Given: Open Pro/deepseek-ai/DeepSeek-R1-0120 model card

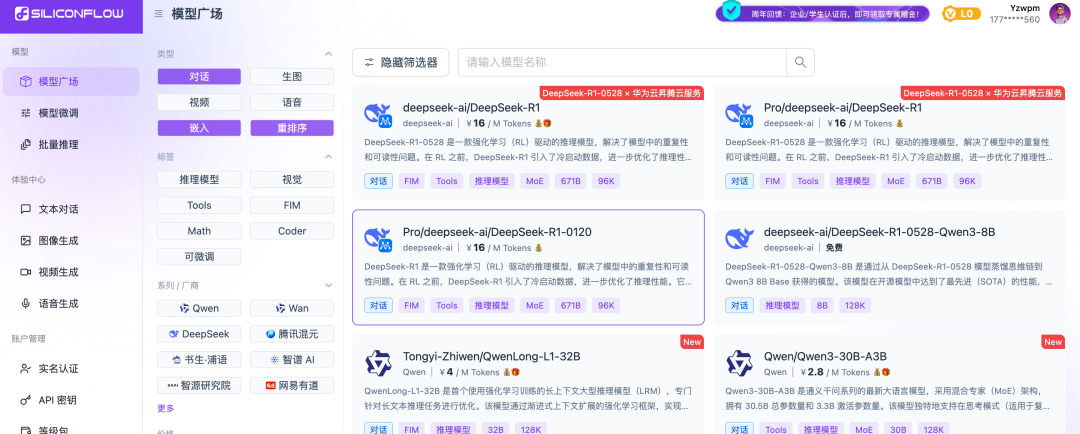Looking at the screenshot, I should pyautogui.click(x=528, y=267).
